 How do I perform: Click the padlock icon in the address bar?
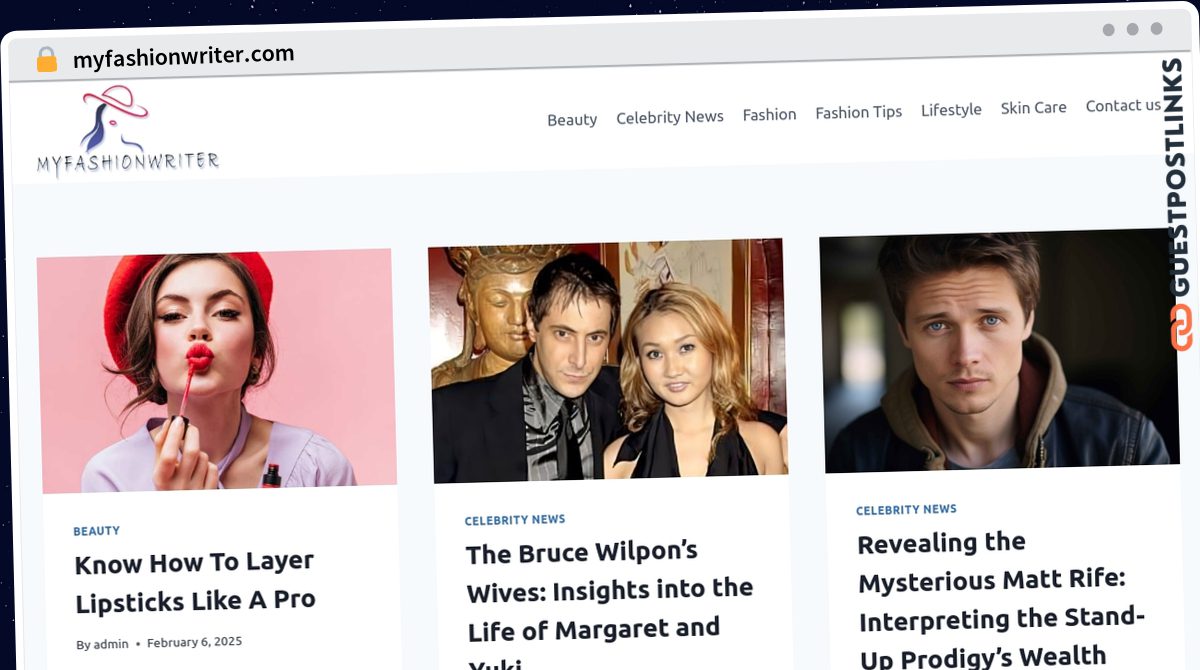coord(47,60)
